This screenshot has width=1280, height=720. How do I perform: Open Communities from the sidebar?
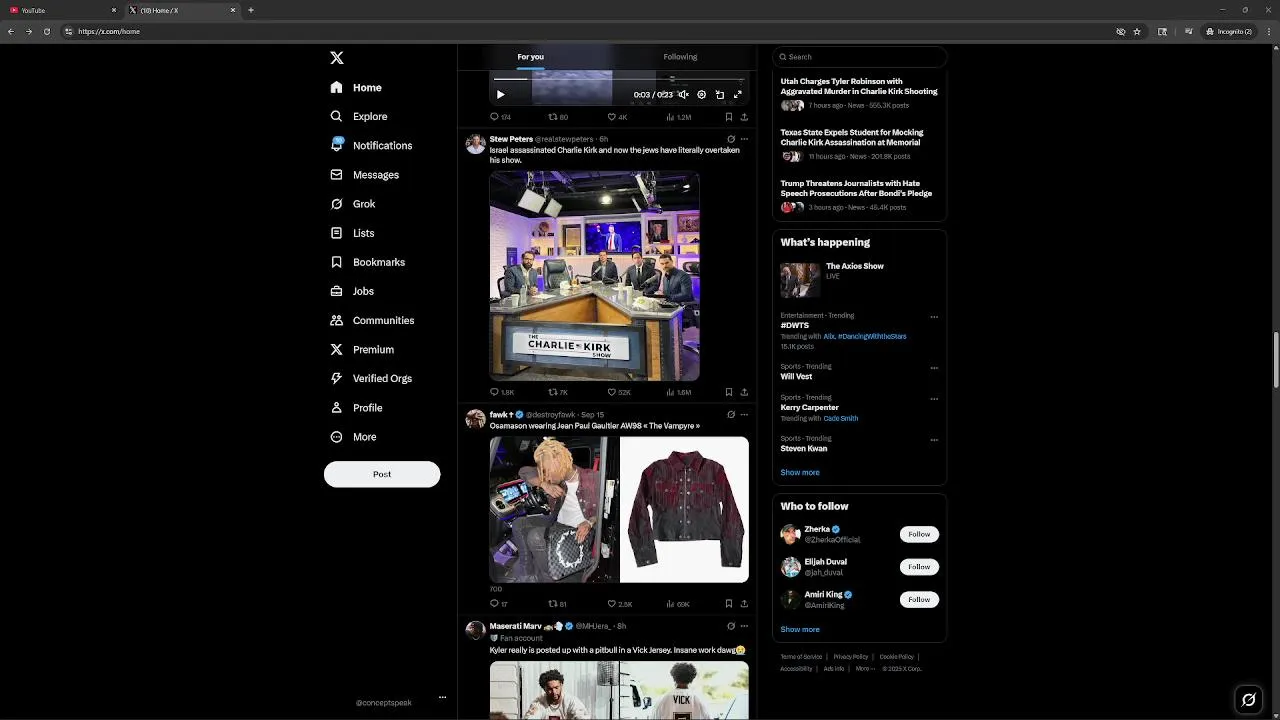(372, 320)
